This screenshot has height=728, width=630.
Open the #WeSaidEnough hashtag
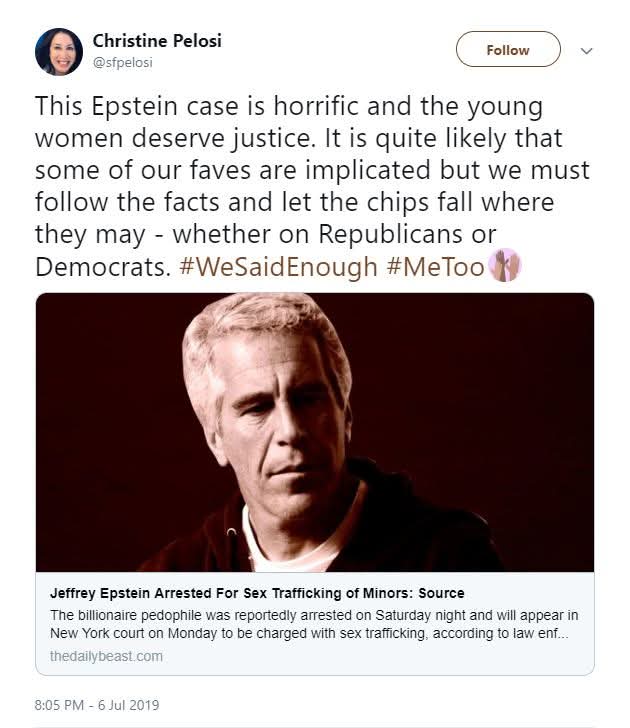[279, 267]
